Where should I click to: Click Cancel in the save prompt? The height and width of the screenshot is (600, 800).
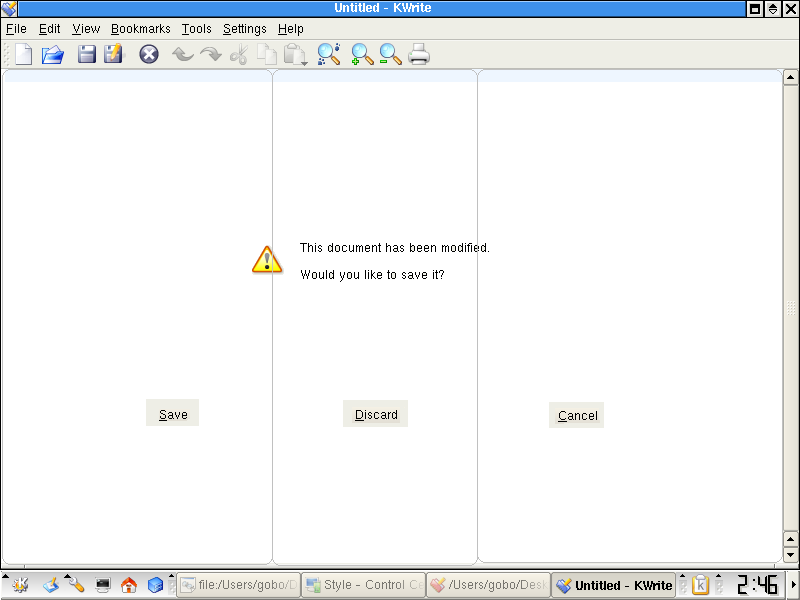577,415
